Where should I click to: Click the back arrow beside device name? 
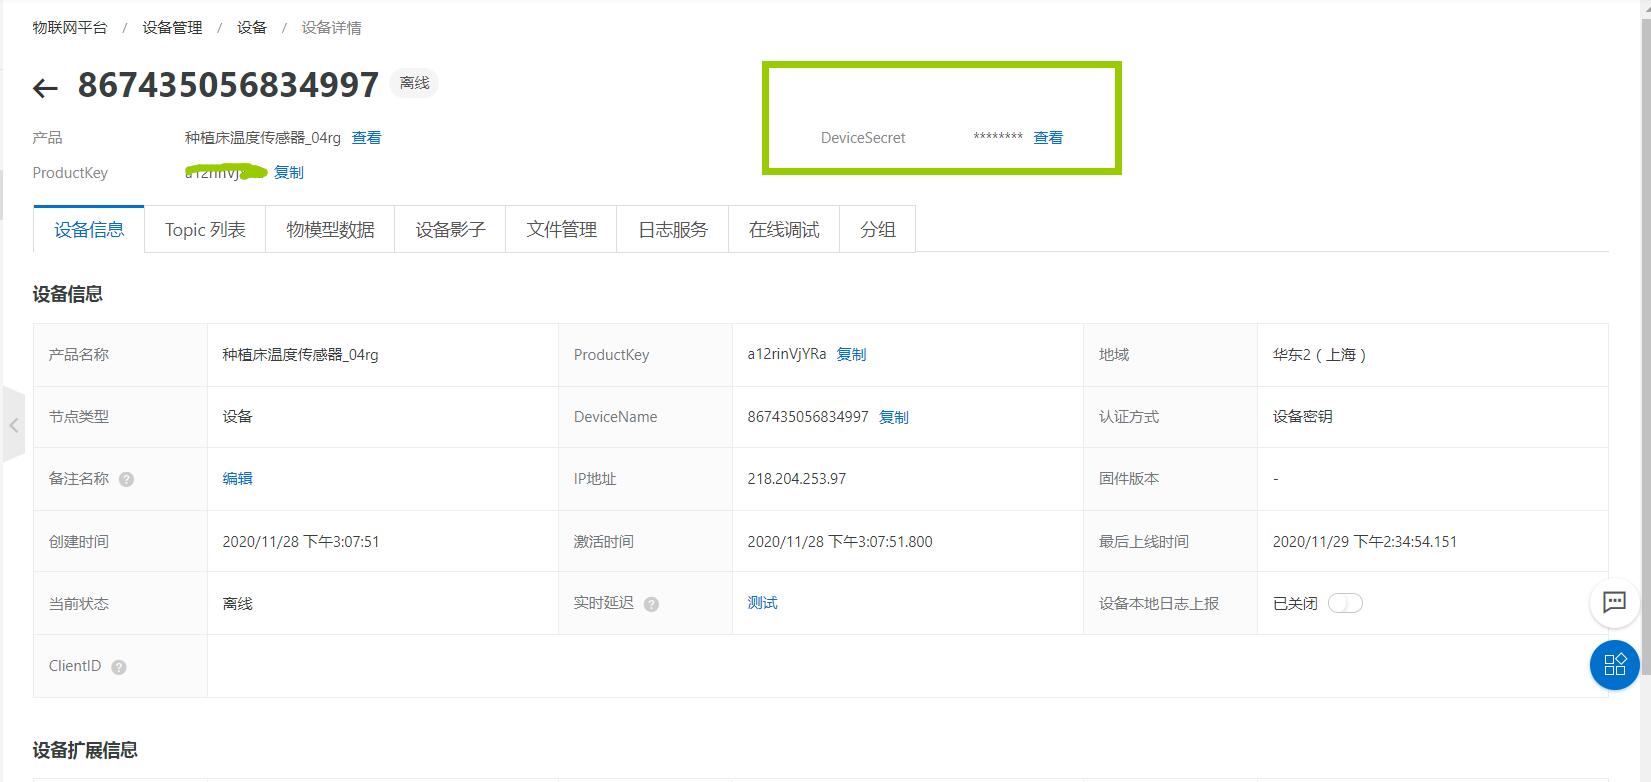pyautogui.click(x=45, y=88)
